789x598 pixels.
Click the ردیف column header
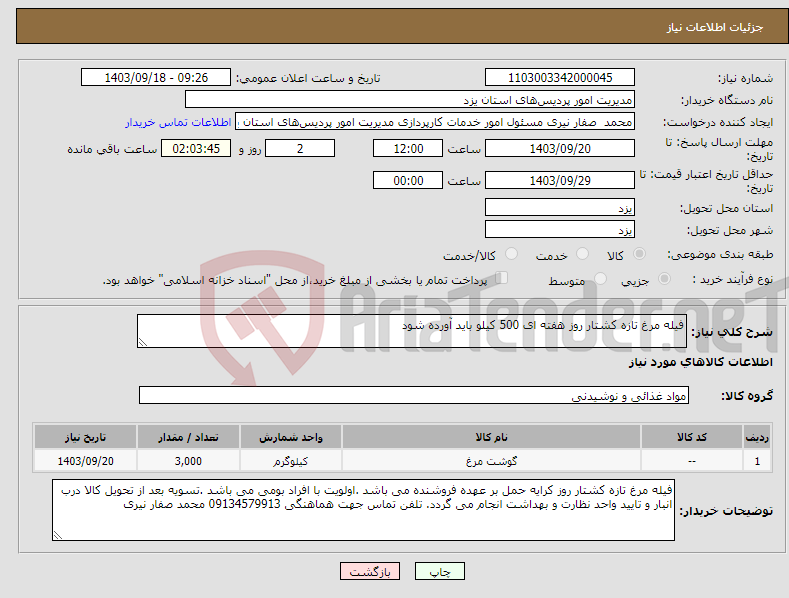point(757,437)
